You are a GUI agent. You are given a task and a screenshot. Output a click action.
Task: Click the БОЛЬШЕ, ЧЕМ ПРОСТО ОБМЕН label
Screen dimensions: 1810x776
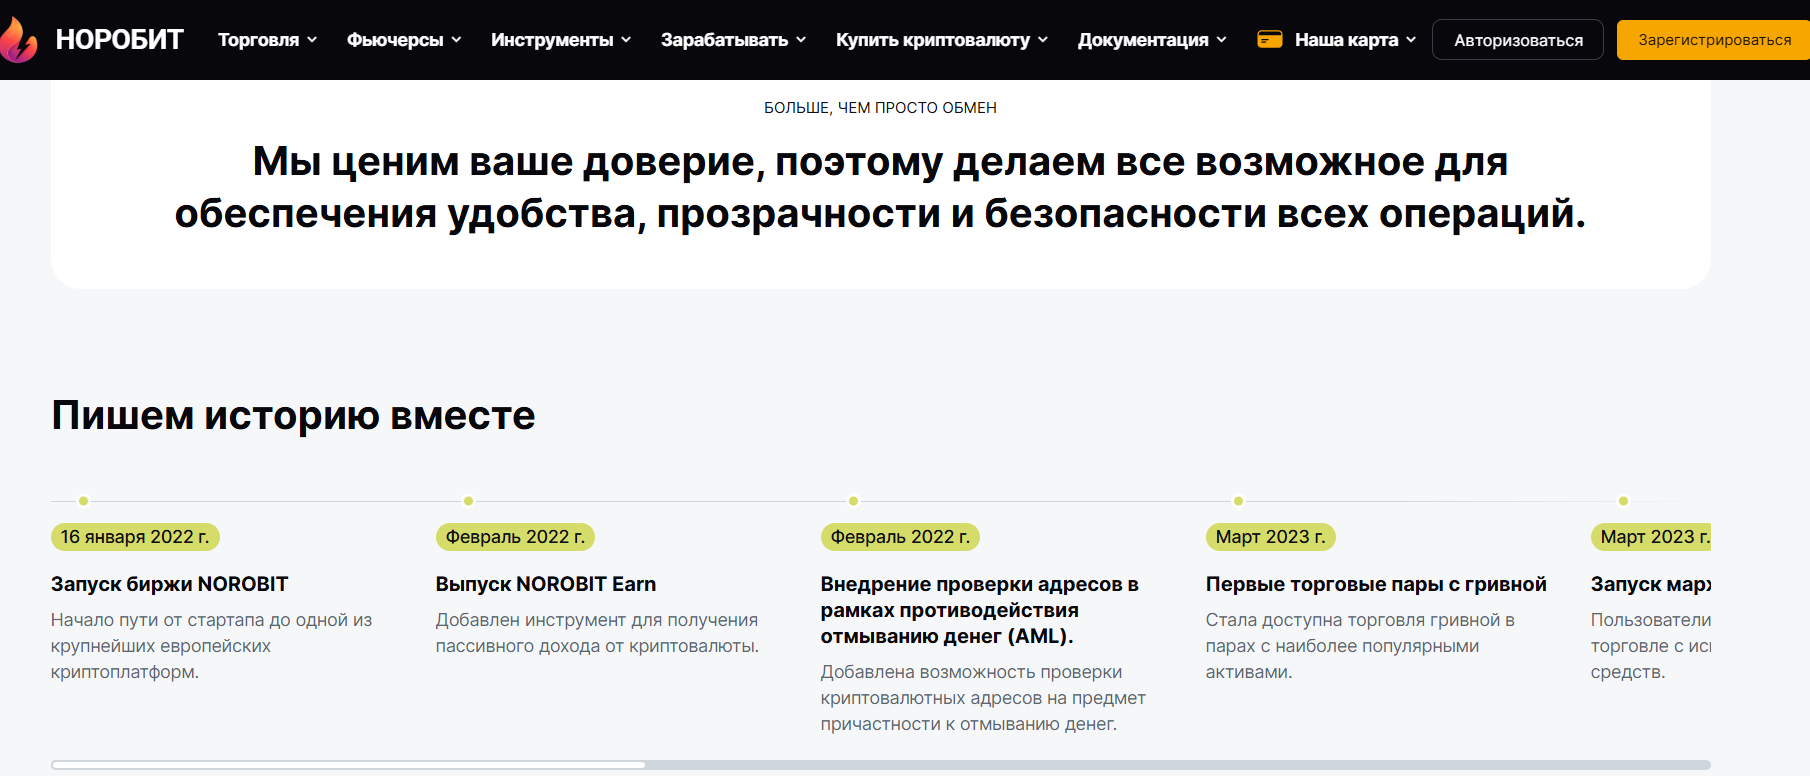pos(880,108)
